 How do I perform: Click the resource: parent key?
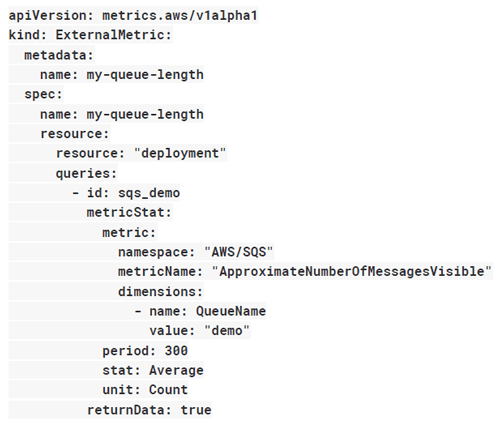(75, 134)
